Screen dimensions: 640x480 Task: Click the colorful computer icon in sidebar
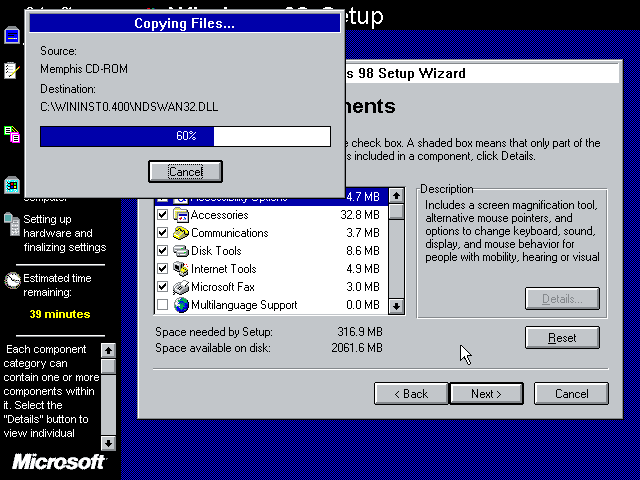pyautogui.click(x=12, y=185)
